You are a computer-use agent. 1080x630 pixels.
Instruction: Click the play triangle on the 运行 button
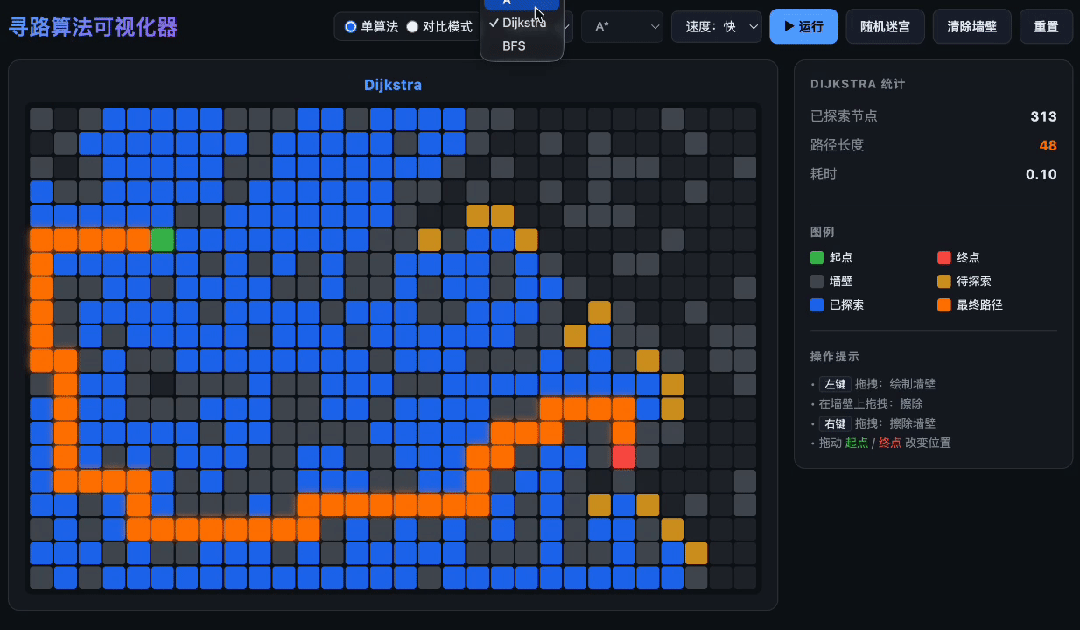tap(789, 26)
